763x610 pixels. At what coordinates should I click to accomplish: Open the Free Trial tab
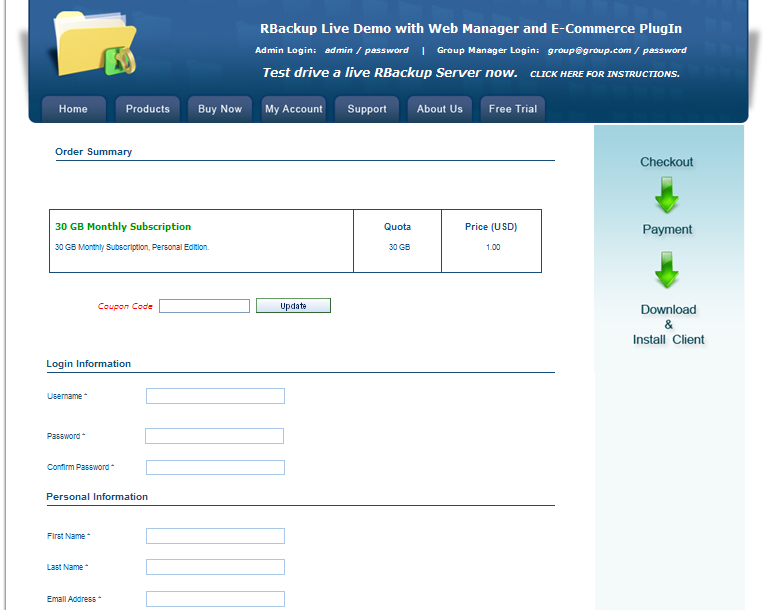click(x=513, y=109)
